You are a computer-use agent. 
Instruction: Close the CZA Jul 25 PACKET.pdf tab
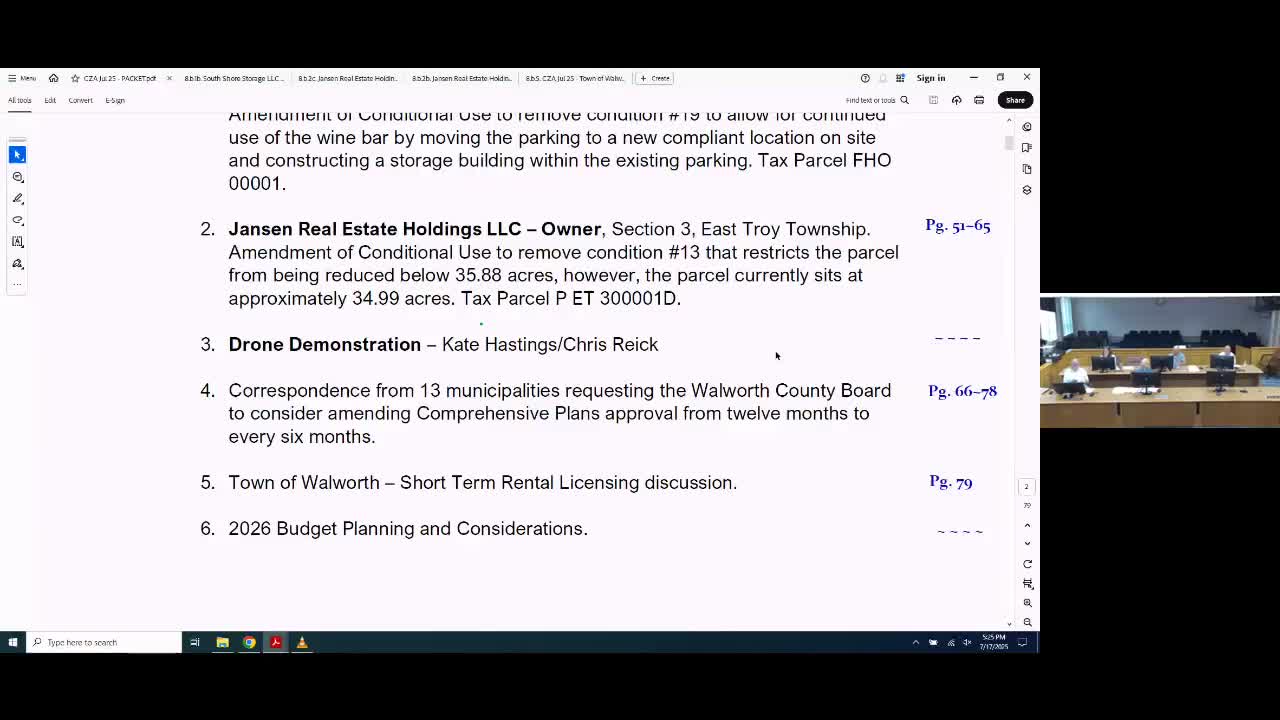click(x=169, y=78)
